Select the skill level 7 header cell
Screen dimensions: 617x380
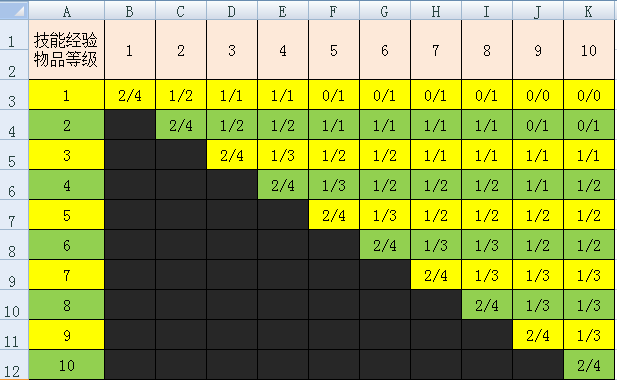pyautogui.click(x=436, y=50)
